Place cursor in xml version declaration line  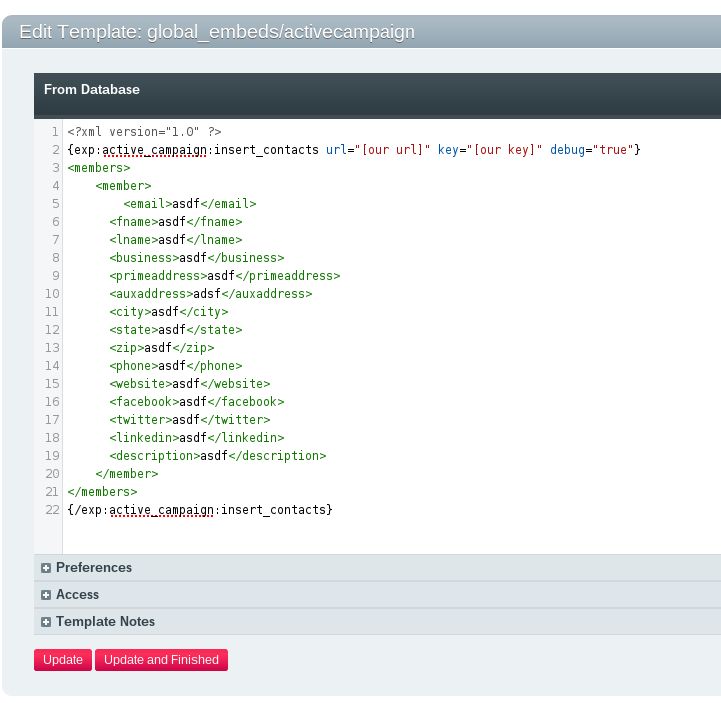144,132
